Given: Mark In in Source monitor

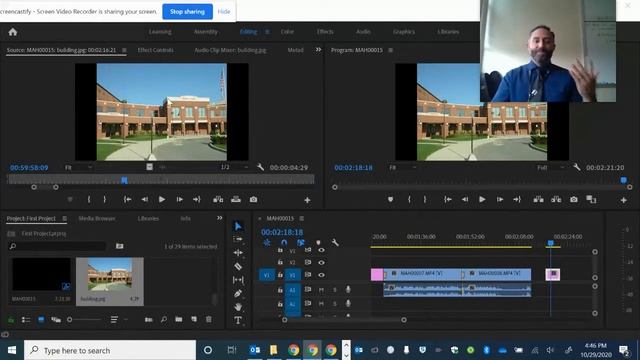Looking at the screenshot, I should click(89, 200).
